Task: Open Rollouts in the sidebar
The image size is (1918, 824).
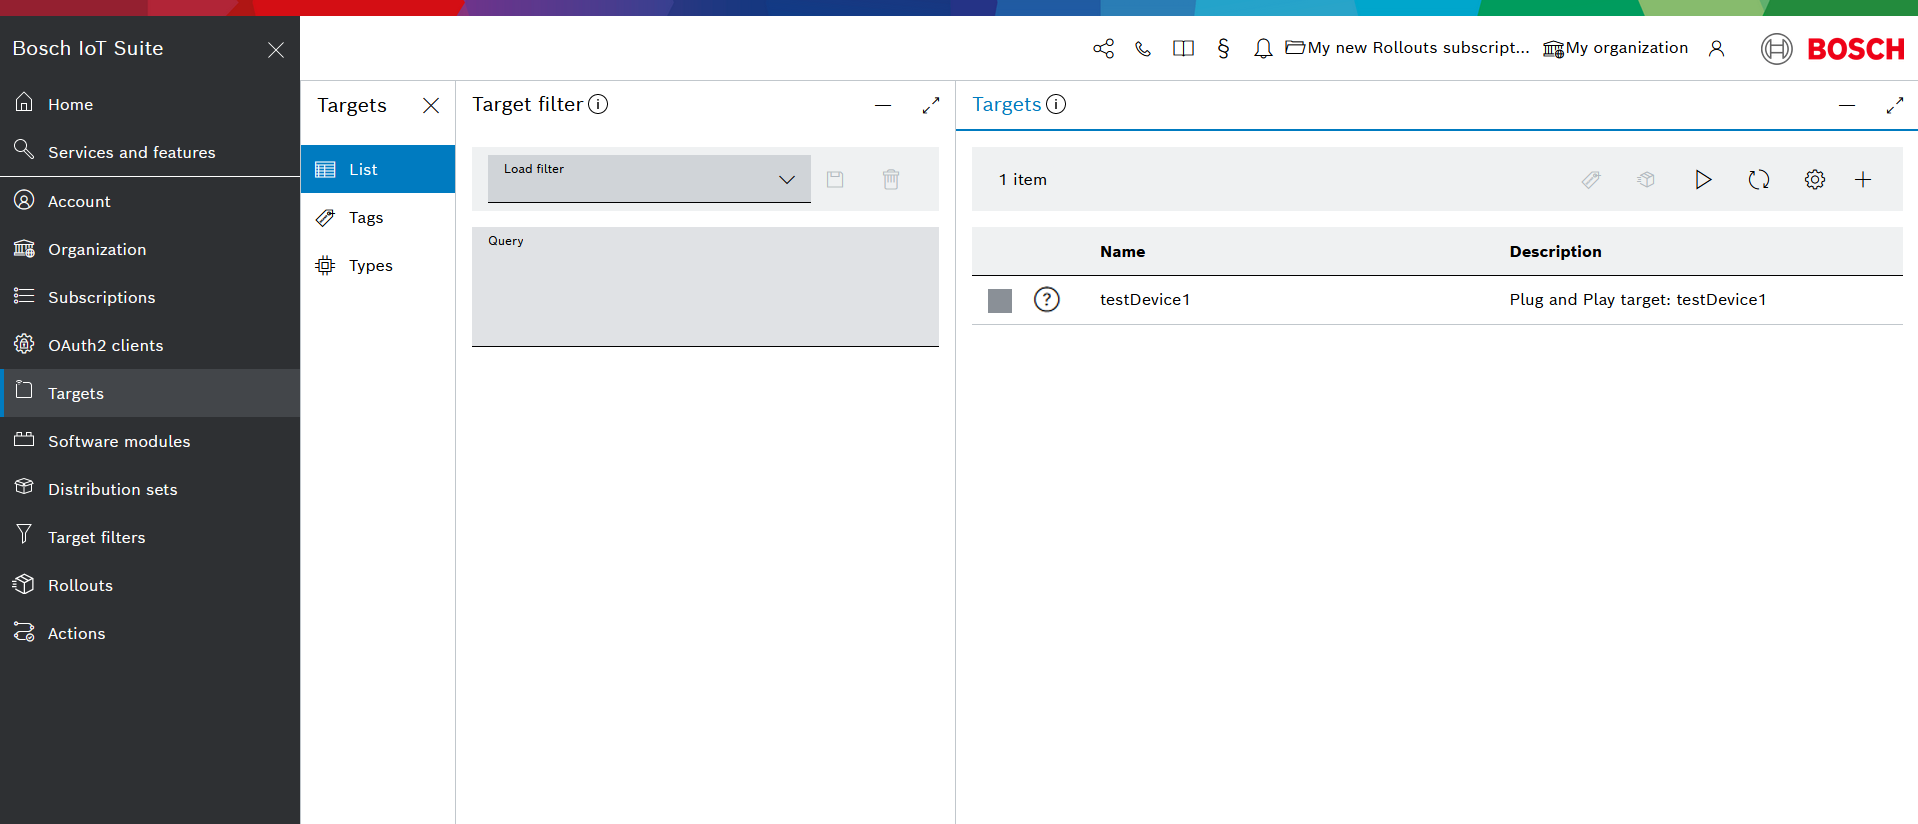Action: [80, 585]
